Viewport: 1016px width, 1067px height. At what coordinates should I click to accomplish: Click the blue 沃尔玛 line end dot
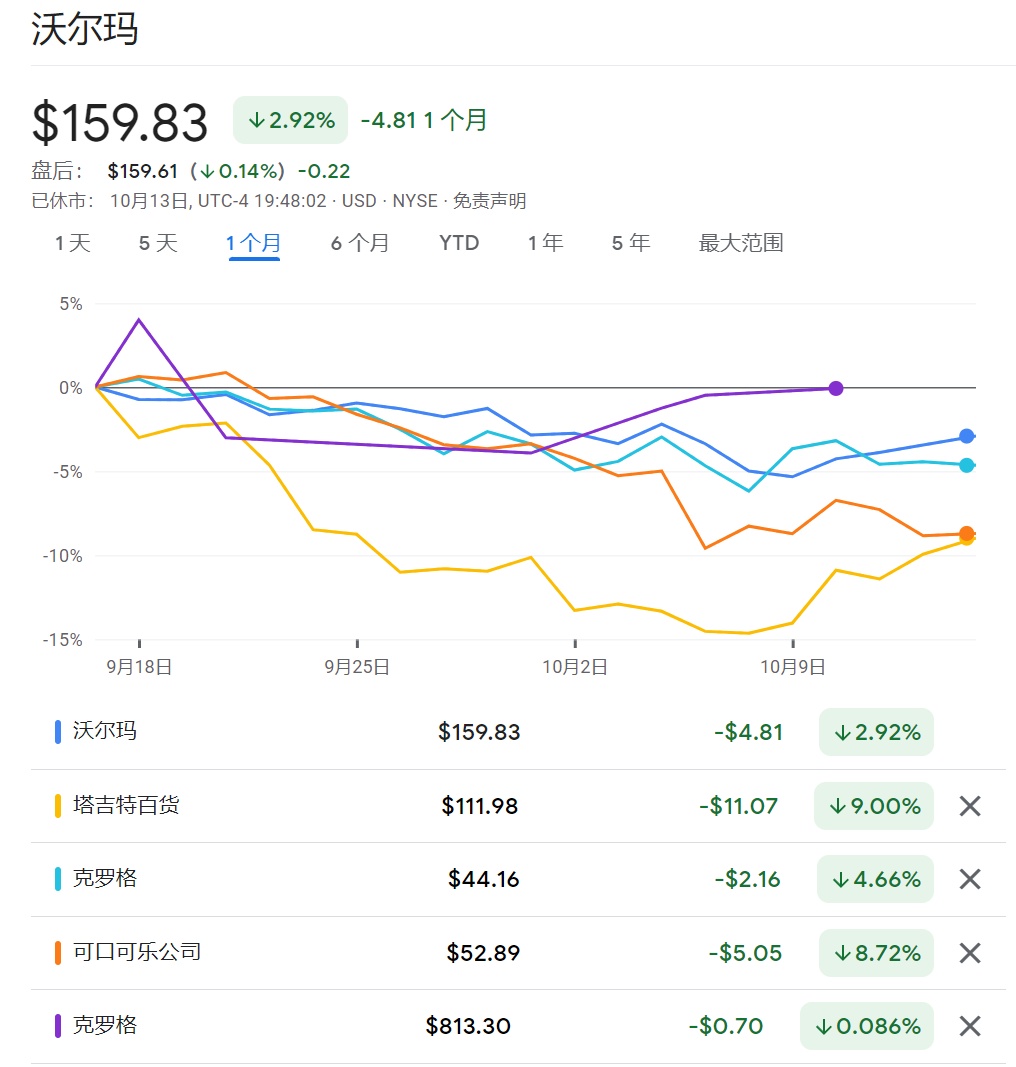(x=966, y=436)
